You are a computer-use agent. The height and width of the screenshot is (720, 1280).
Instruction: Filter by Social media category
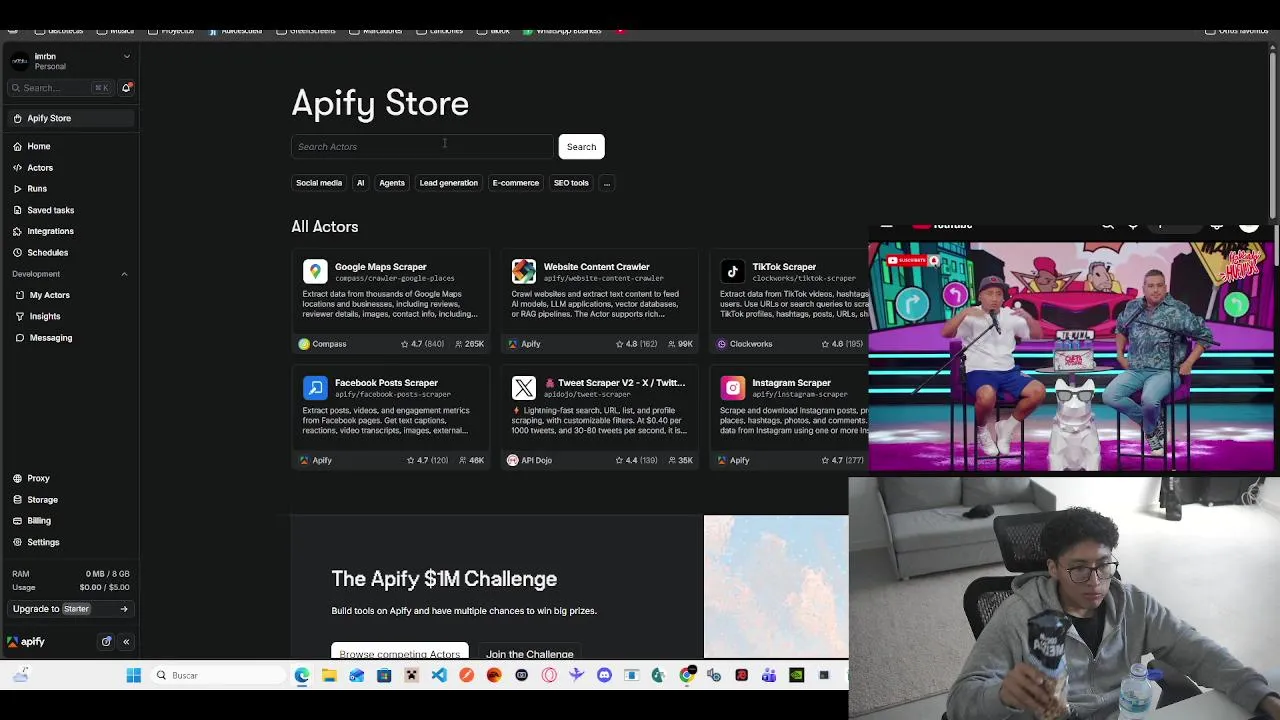click(319, 183)
